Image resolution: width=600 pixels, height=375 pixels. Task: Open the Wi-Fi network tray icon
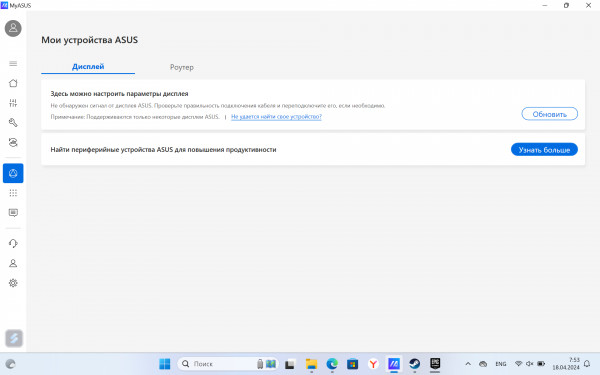tap(518, 364)
